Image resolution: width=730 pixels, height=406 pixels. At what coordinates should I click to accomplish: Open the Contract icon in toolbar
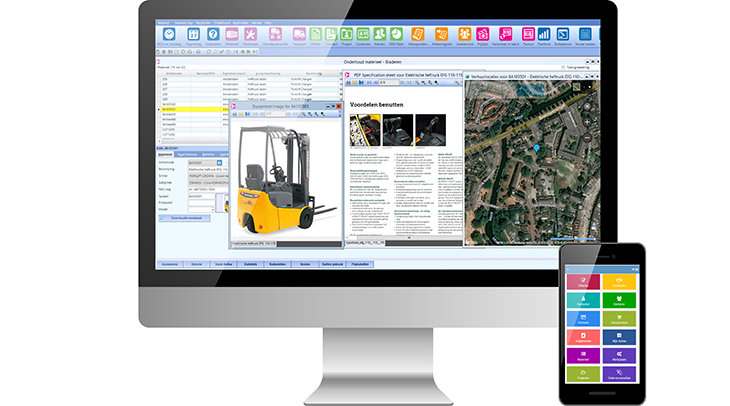(x=331, y=34)
